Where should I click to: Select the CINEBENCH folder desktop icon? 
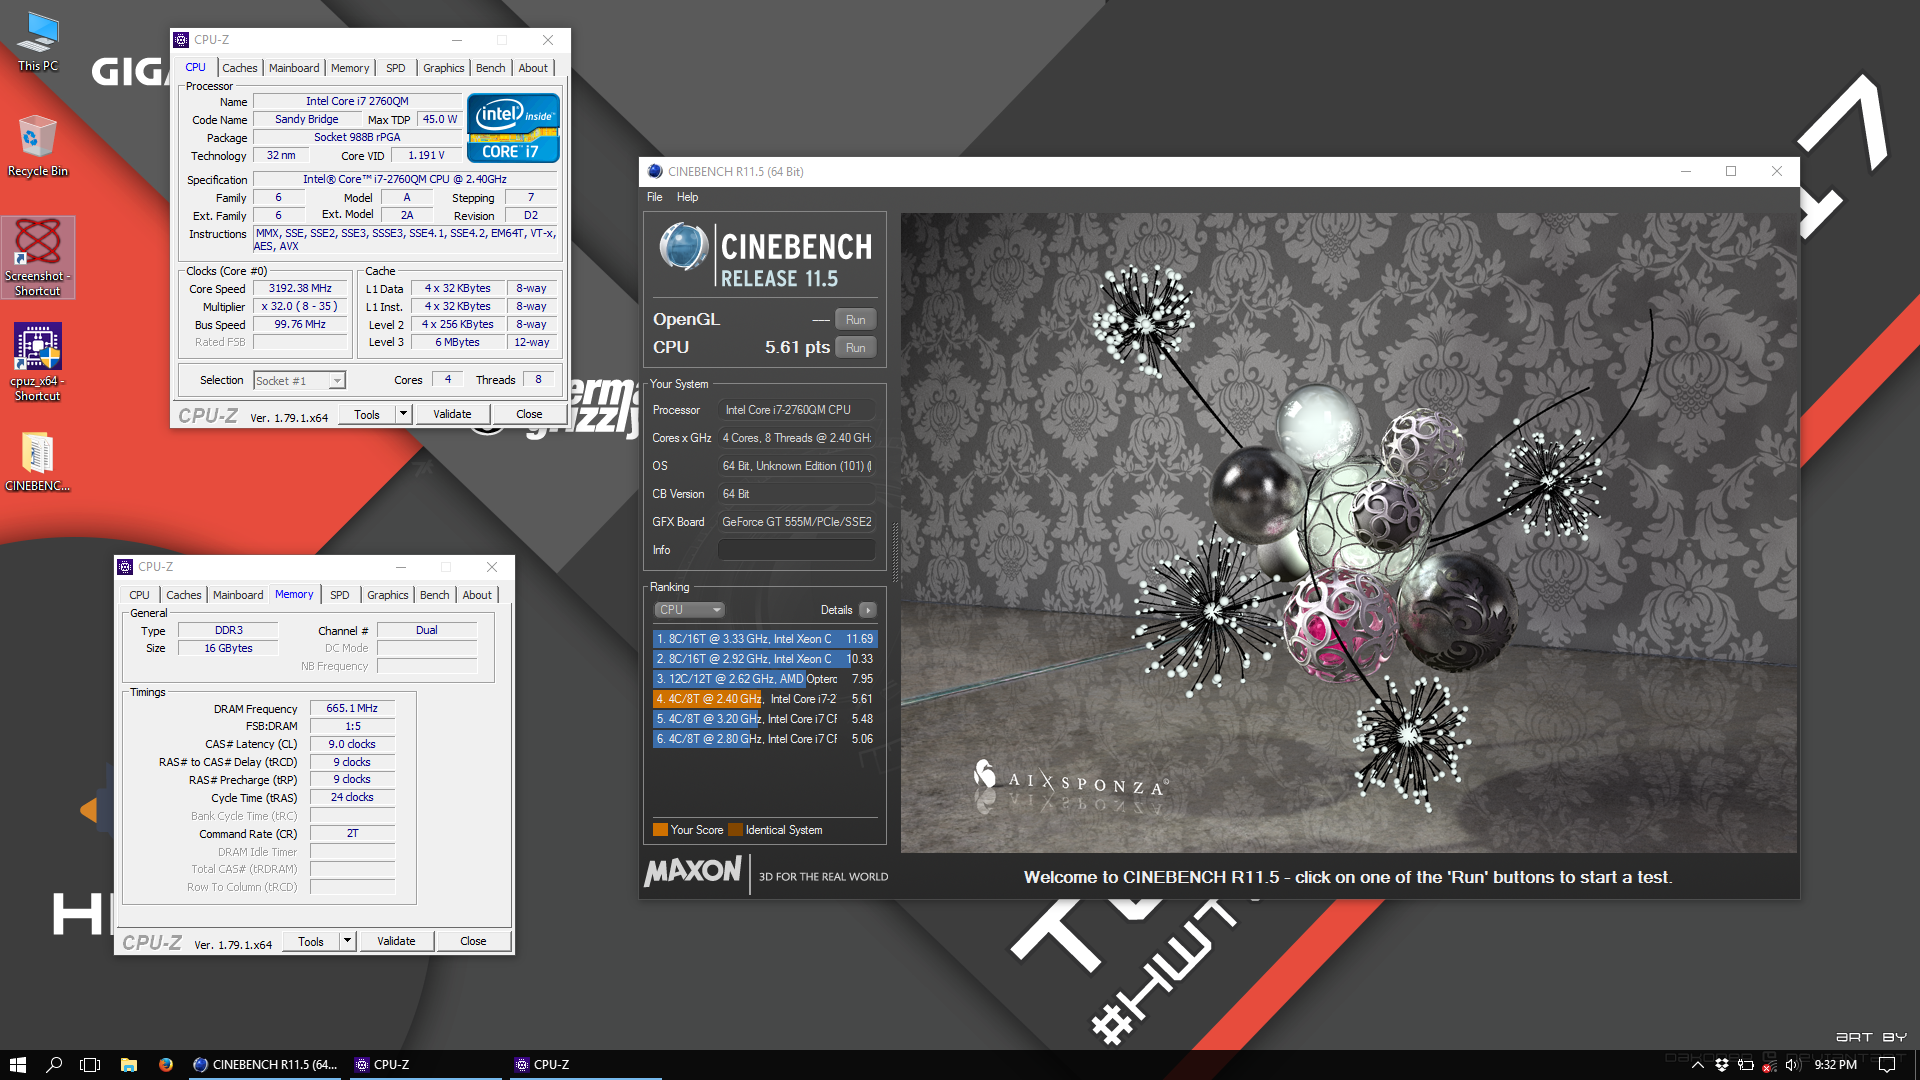(38, 462)
